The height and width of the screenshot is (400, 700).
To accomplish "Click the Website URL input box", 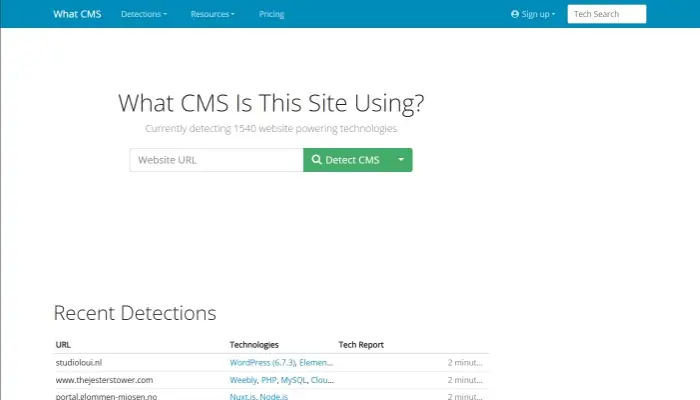I will (x=216, y=160).
